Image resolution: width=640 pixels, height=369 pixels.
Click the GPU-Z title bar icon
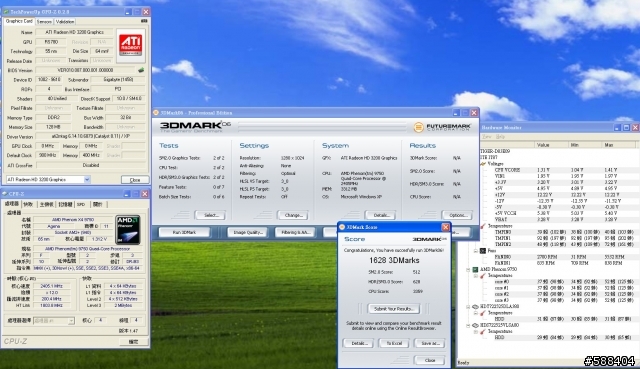(6, 12)
